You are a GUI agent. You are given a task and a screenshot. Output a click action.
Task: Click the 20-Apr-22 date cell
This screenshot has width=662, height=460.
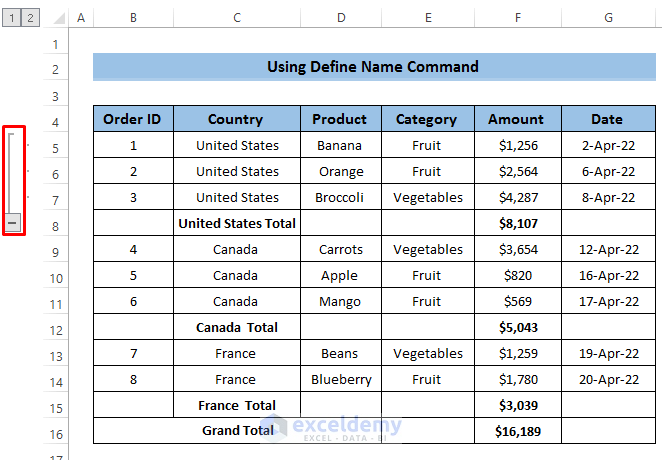608,379
